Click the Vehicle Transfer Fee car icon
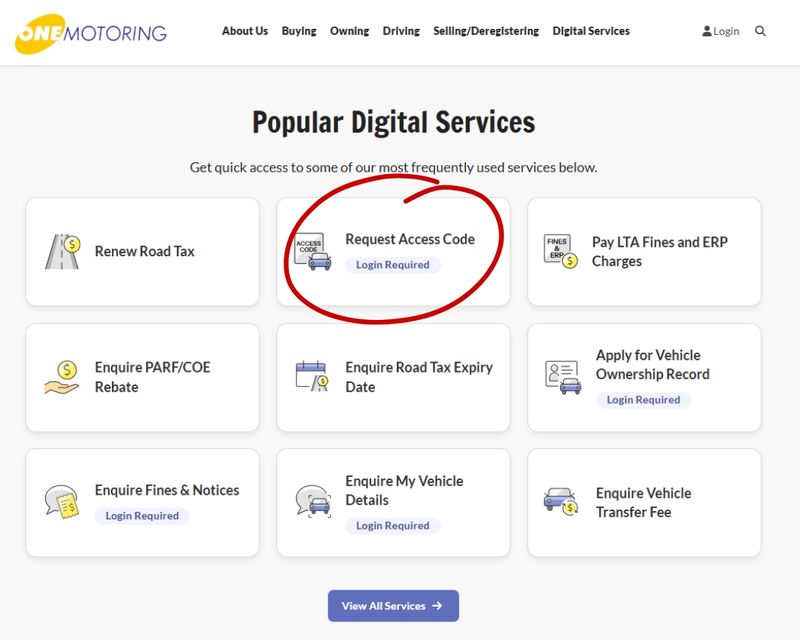800x640 pixels. (561, 501)
